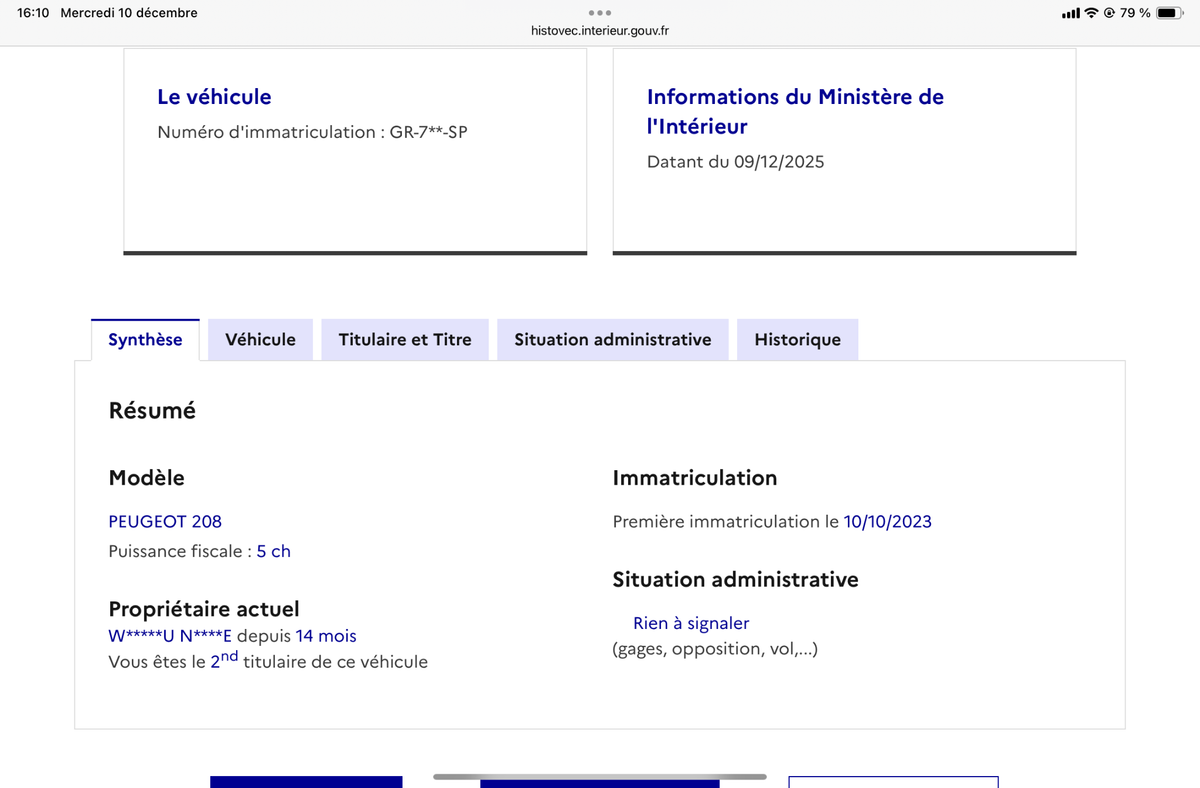The width and height of the screenshot is (1200, 788).
Task: Click the Rien à signaler status
Action: (x=690, y=623)
